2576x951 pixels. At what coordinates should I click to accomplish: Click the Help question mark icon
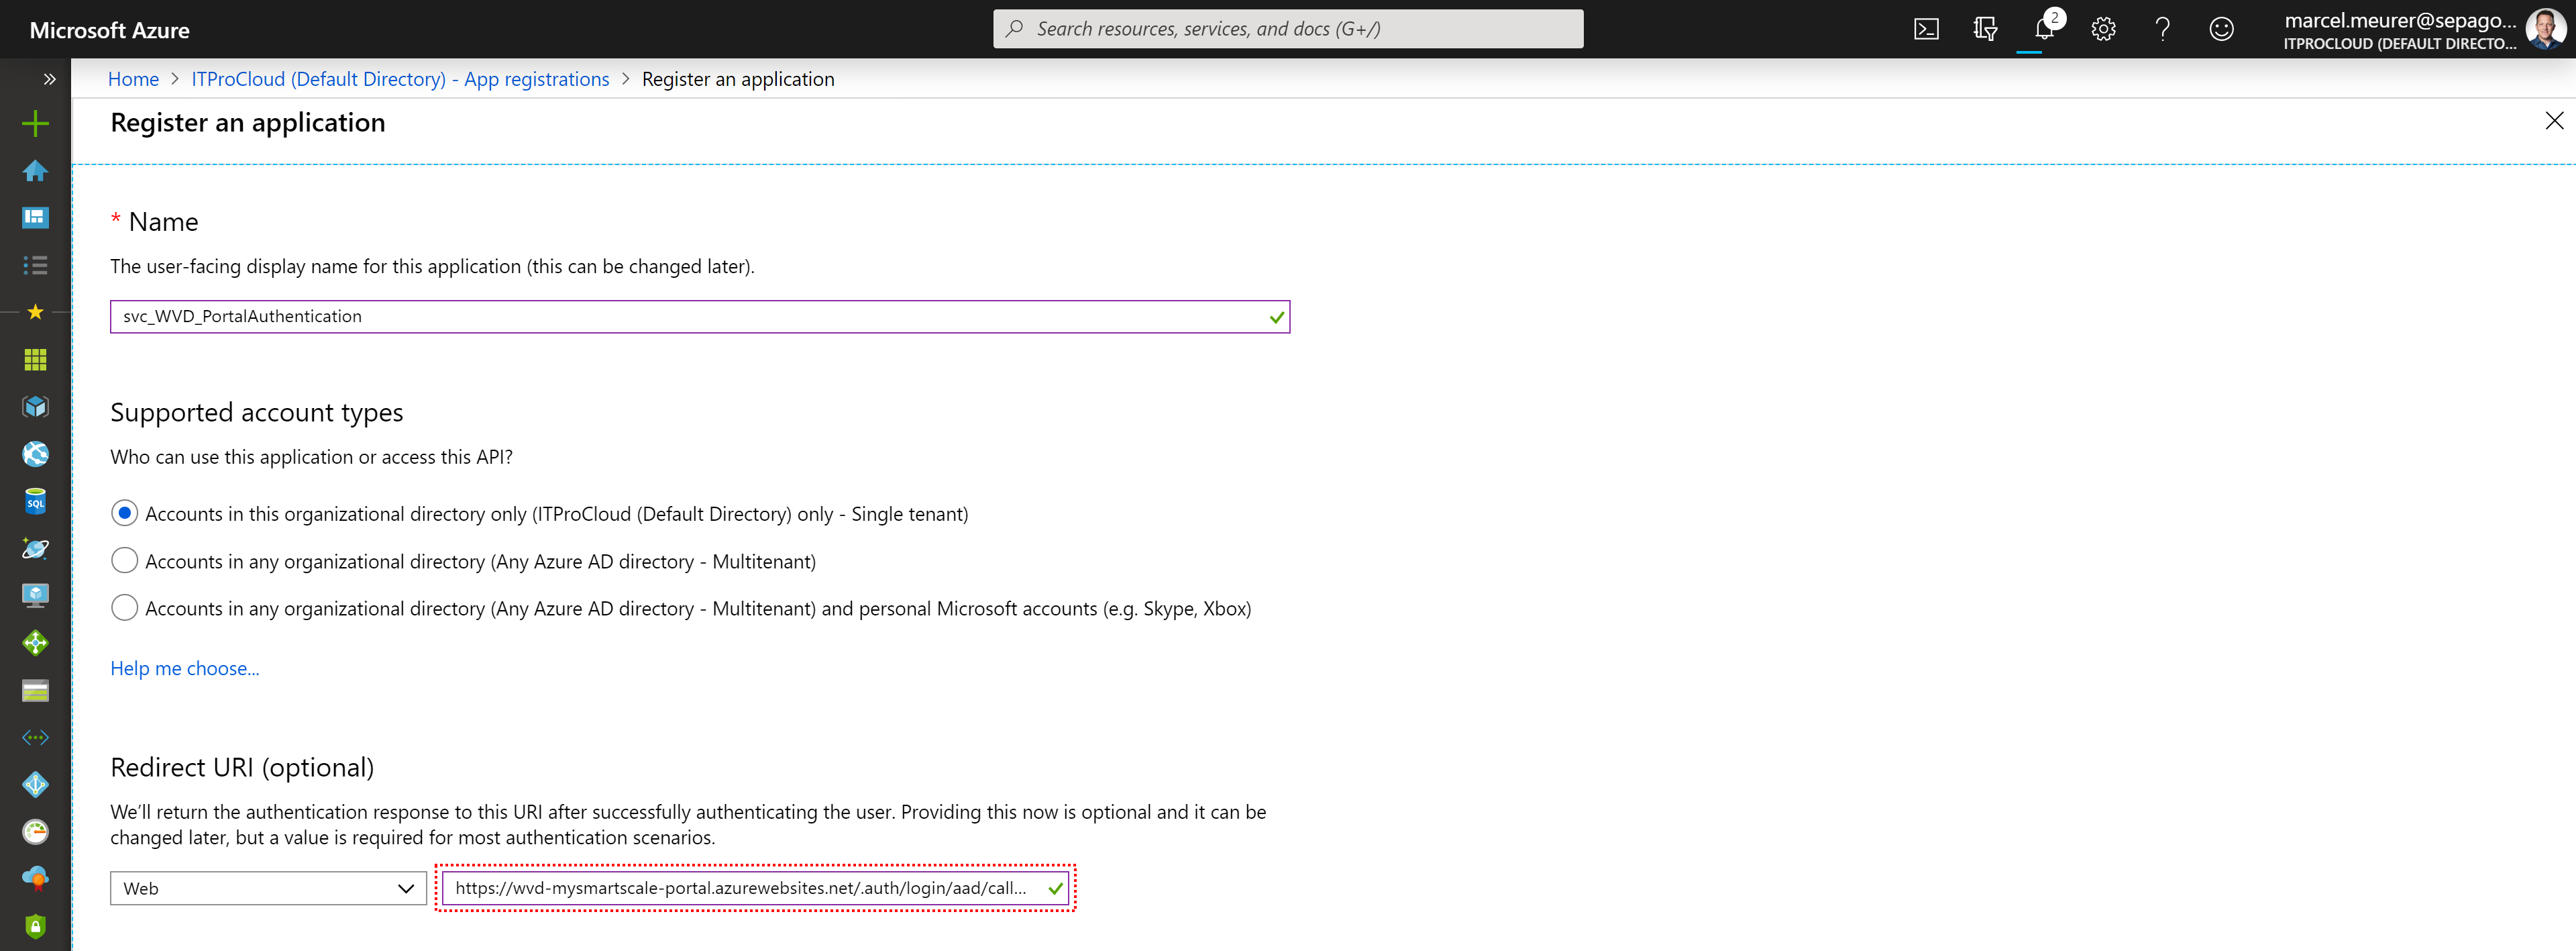pyautogui.click(x=2162, y=29)
